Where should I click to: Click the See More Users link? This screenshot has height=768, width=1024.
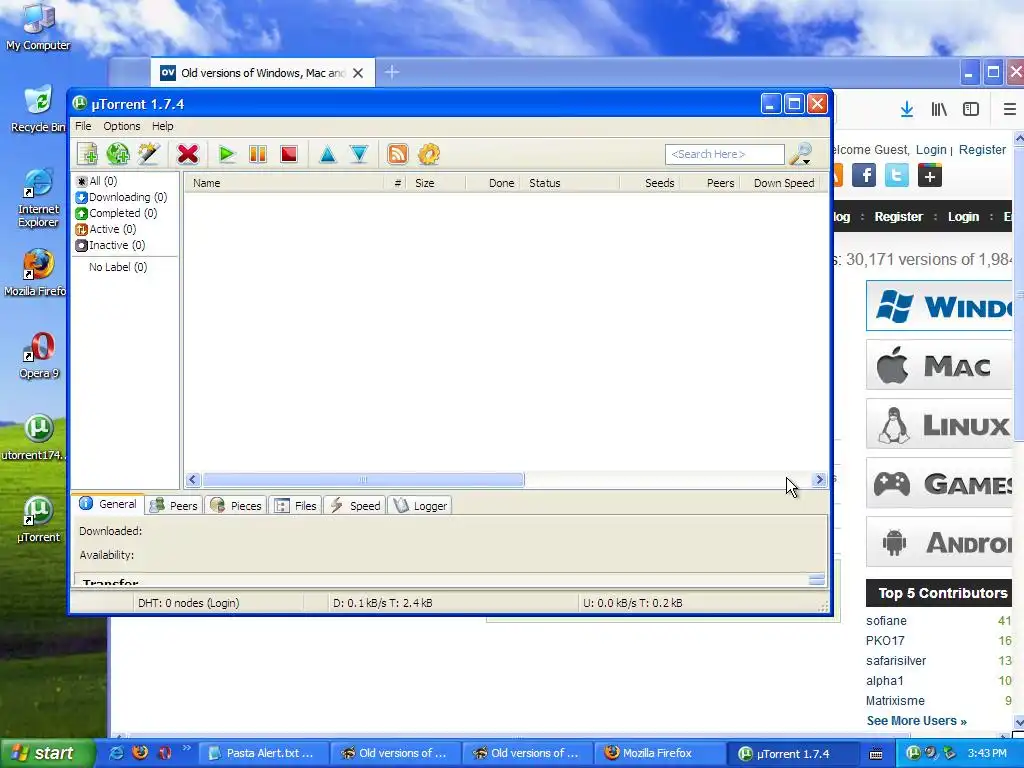(x=916, y=720)
